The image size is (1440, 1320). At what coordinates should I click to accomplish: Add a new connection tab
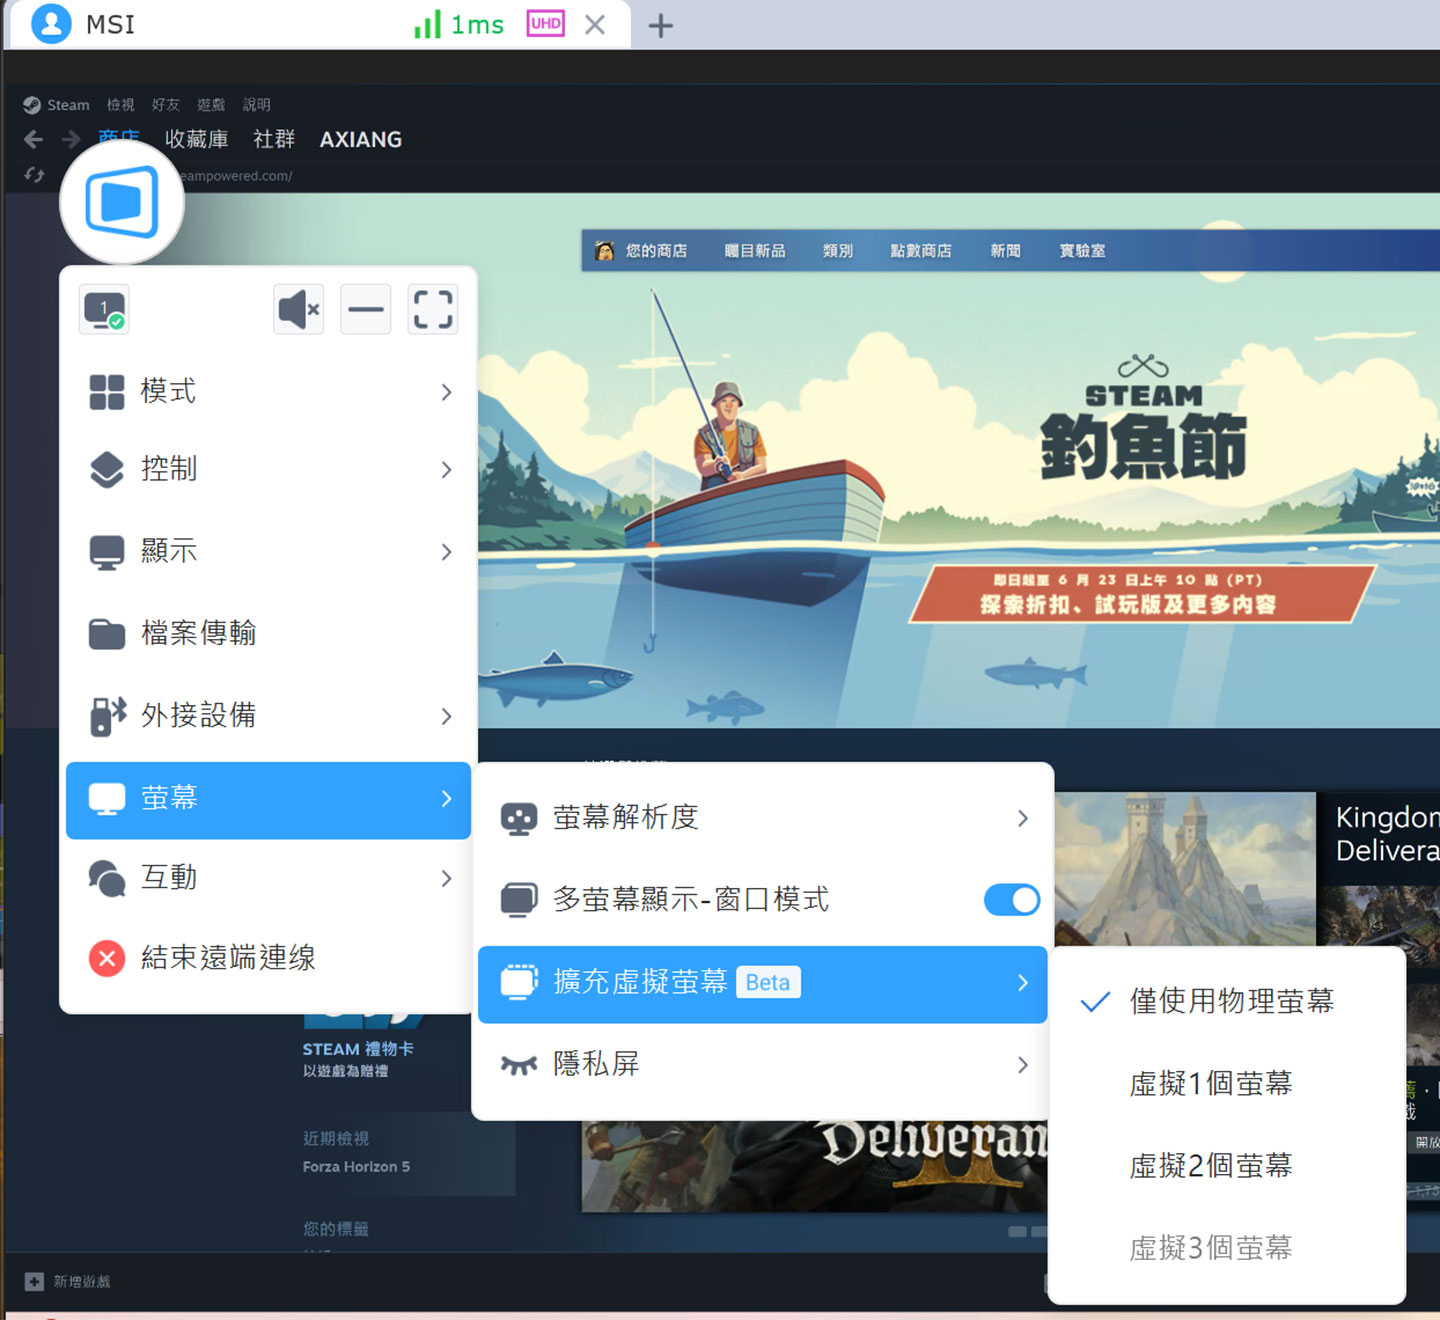tap(661, 25)
